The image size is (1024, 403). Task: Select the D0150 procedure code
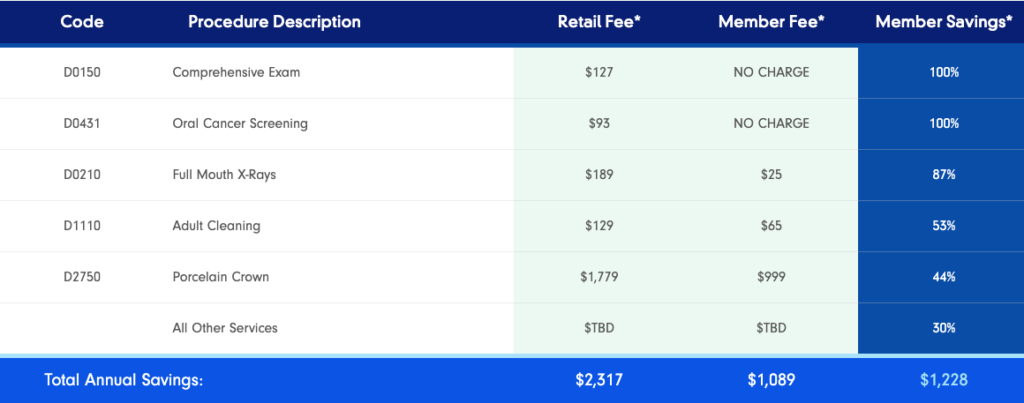pos(83,73)
